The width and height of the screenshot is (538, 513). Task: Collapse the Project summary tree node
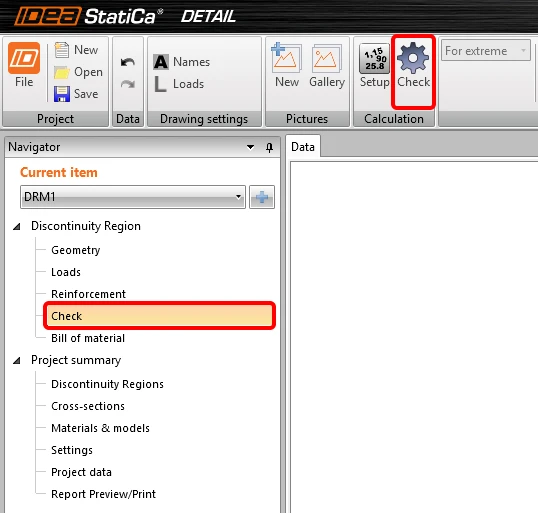pos(16,361)
